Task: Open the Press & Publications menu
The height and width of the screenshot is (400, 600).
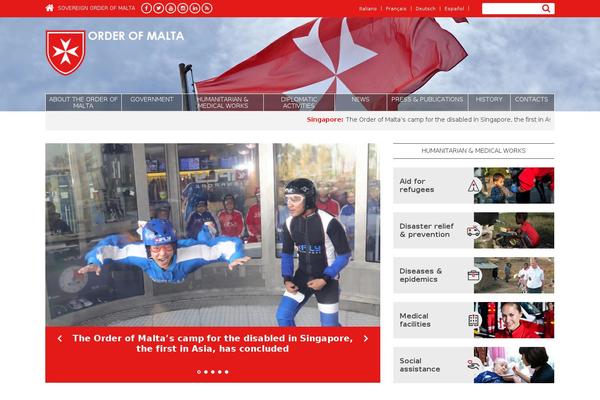Action: click(427, 102)
